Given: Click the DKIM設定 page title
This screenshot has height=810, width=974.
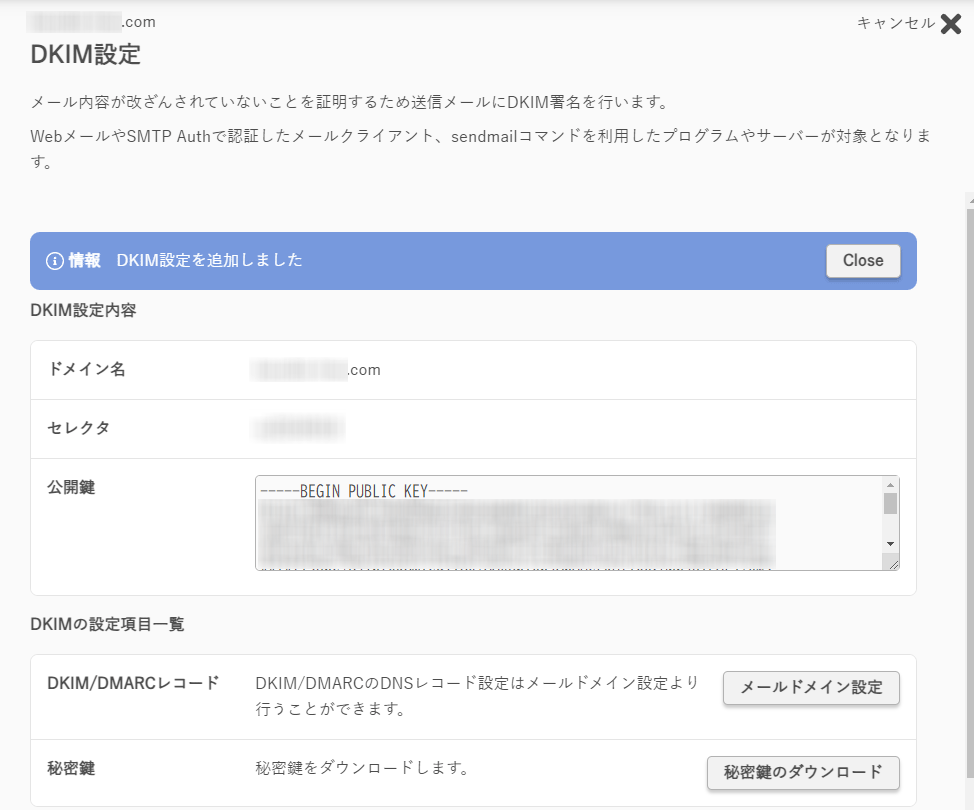Looking at the screenshot, I should click(86, 54).
